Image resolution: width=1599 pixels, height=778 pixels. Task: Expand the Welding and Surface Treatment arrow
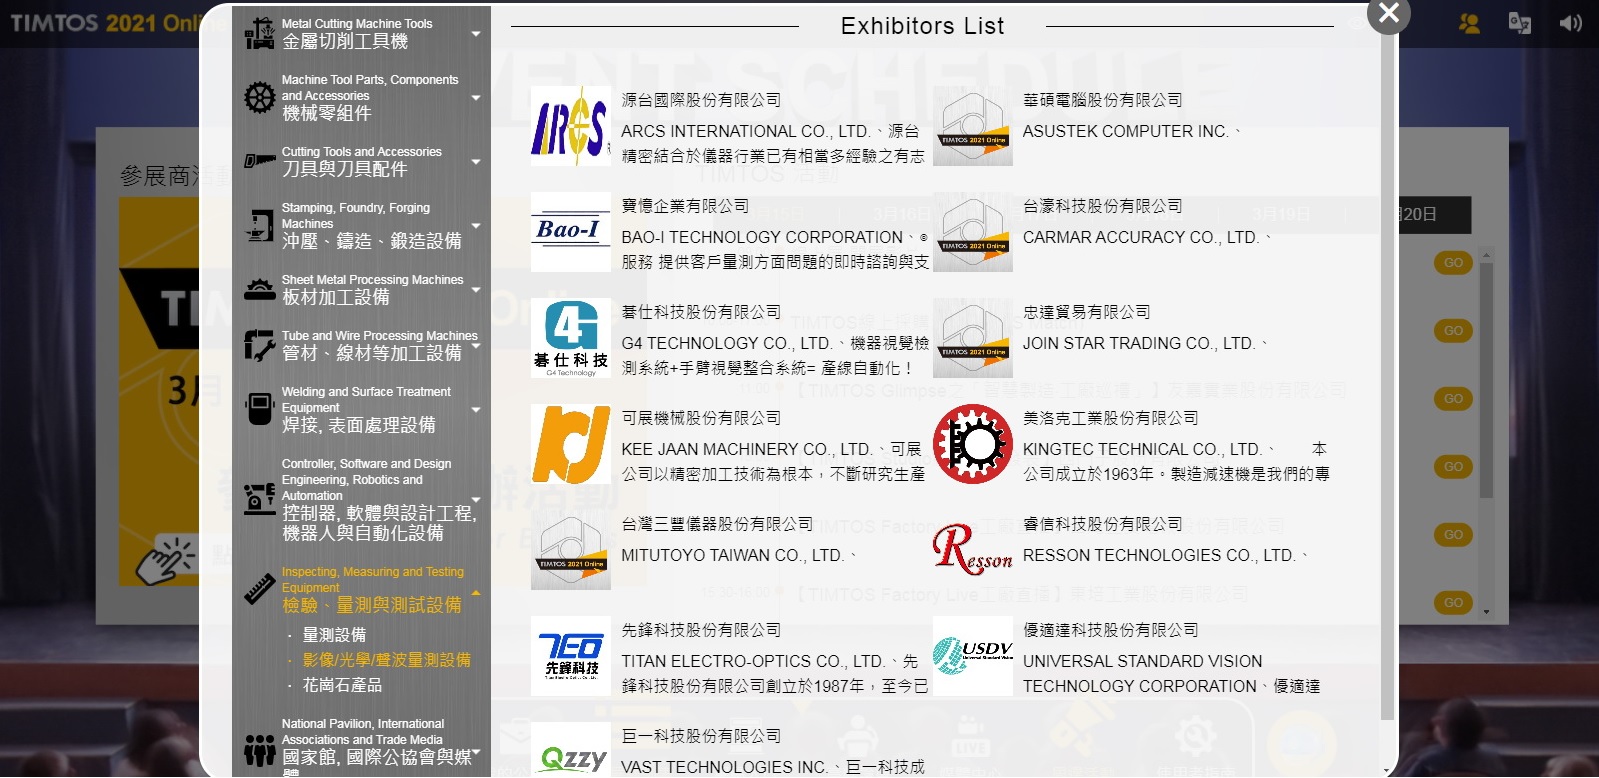[x=476, y=410]
